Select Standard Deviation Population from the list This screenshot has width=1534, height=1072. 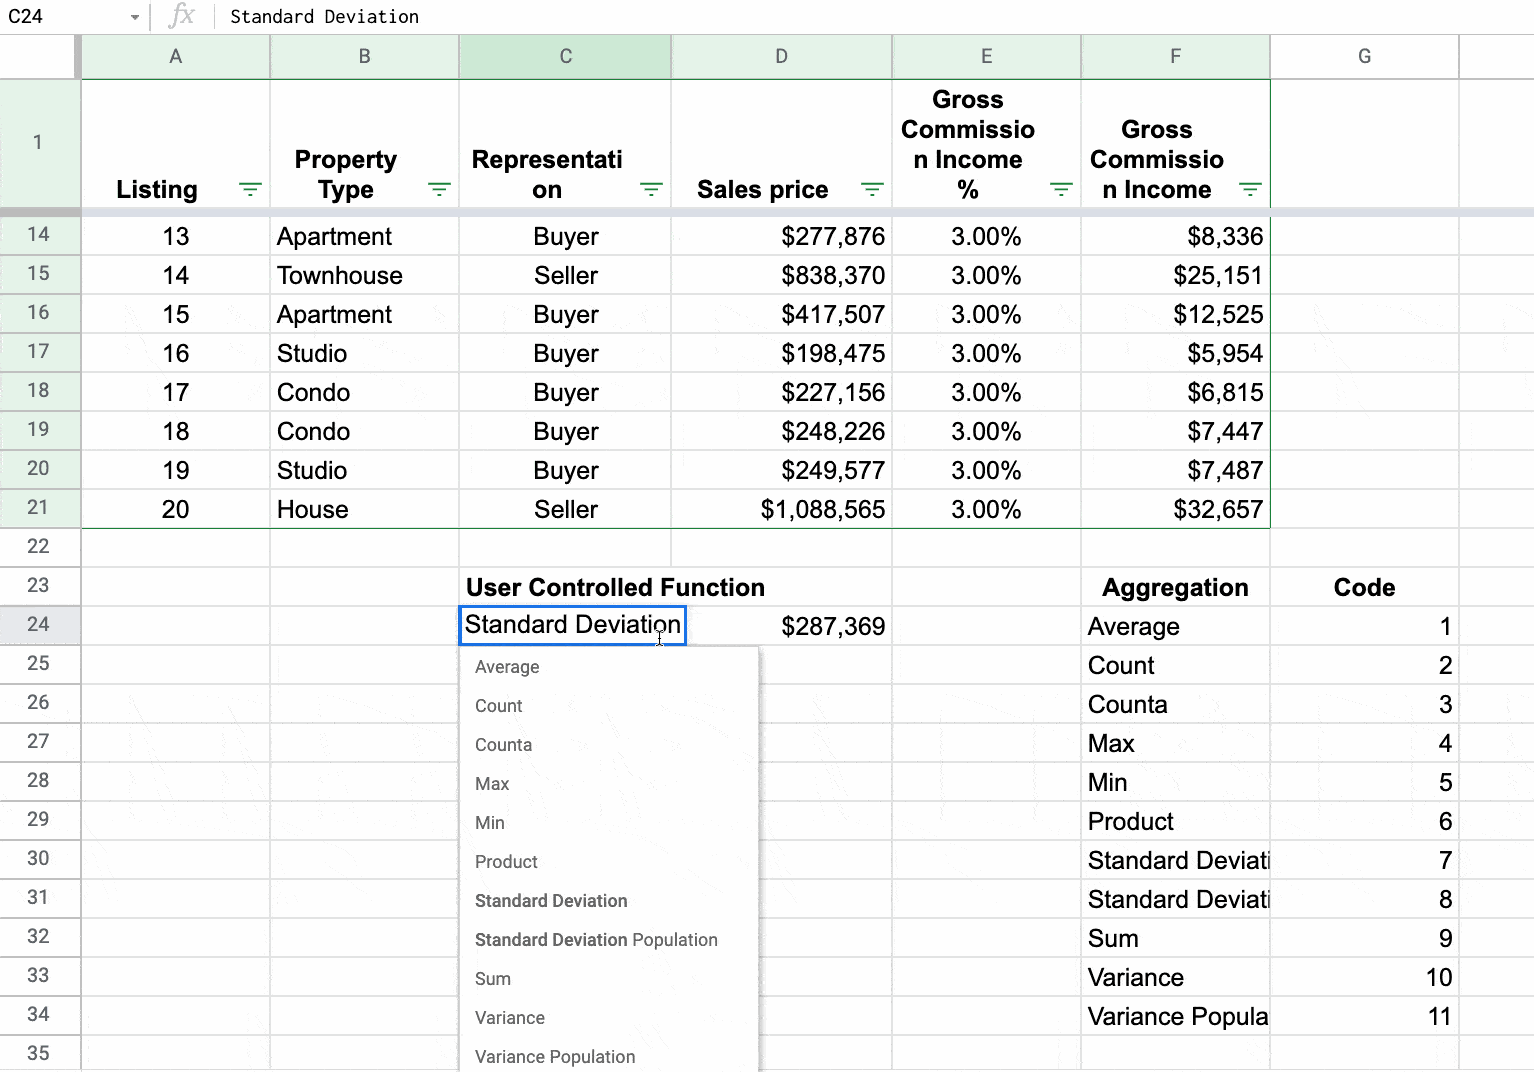tap(596, 940)
